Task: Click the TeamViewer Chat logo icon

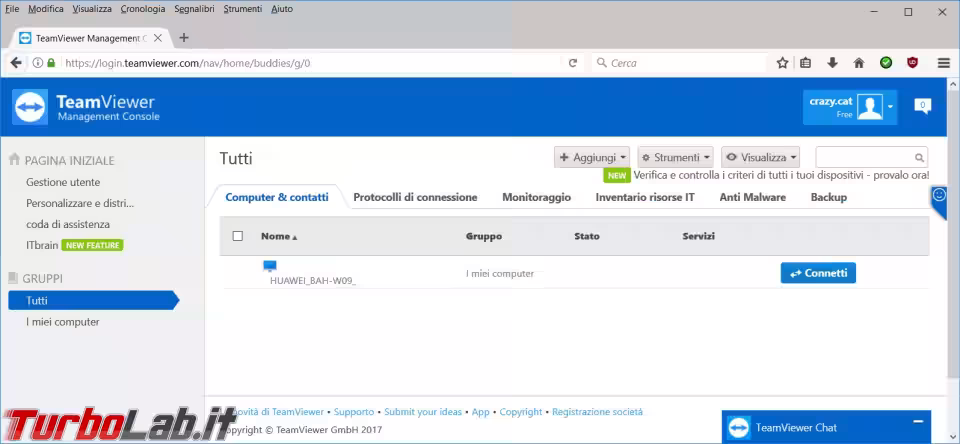Action: pos(739,427)
